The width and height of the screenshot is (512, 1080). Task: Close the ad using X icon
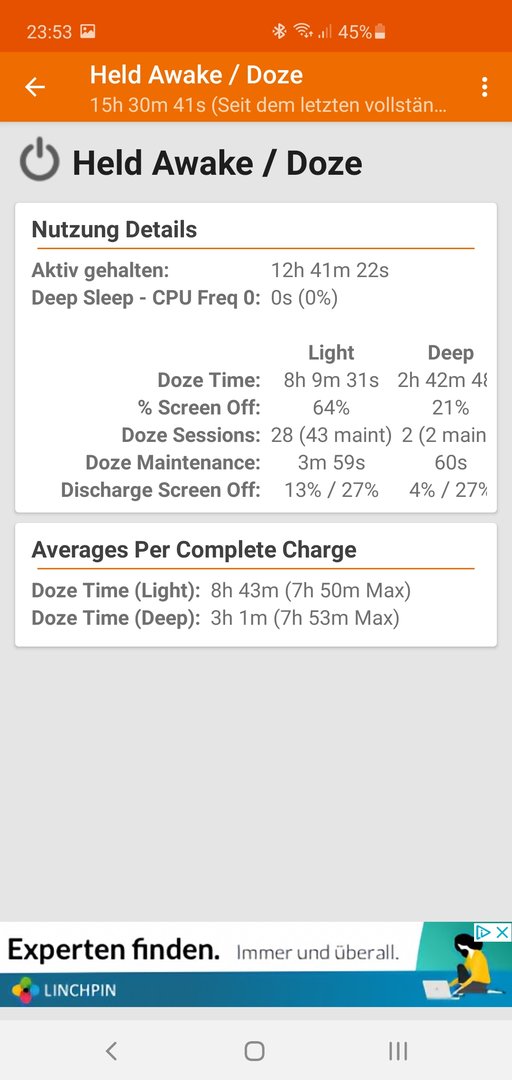click(503, 932)
